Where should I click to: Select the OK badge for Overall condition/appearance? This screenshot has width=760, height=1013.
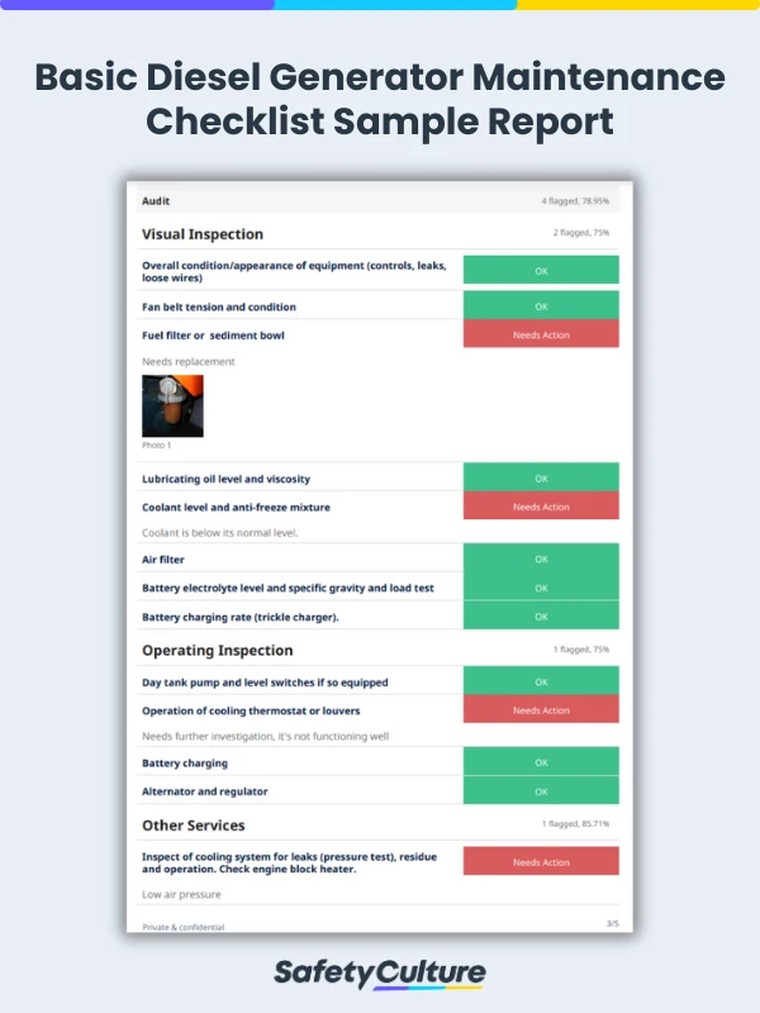(x=541, y=271)
